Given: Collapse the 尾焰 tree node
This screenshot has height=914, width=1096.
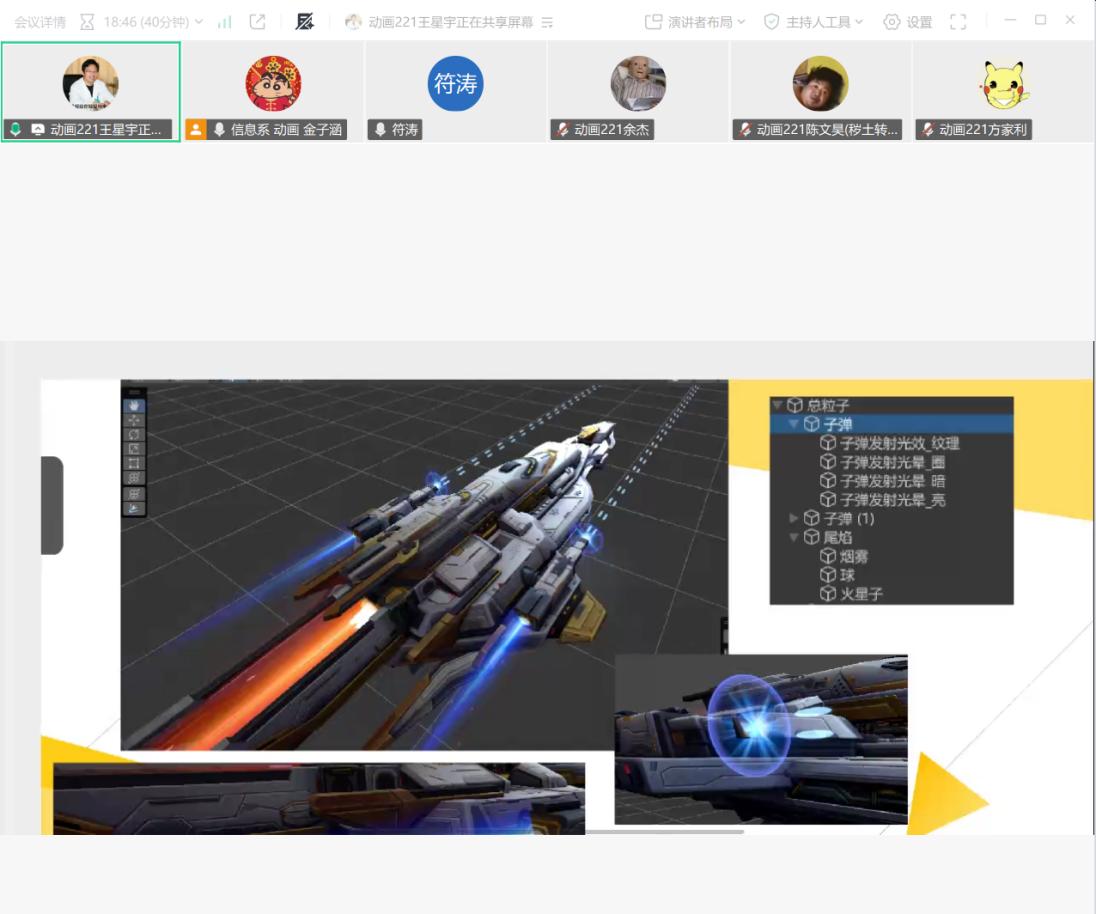Looking at the screenshot, I should click(x=794, y=537).
